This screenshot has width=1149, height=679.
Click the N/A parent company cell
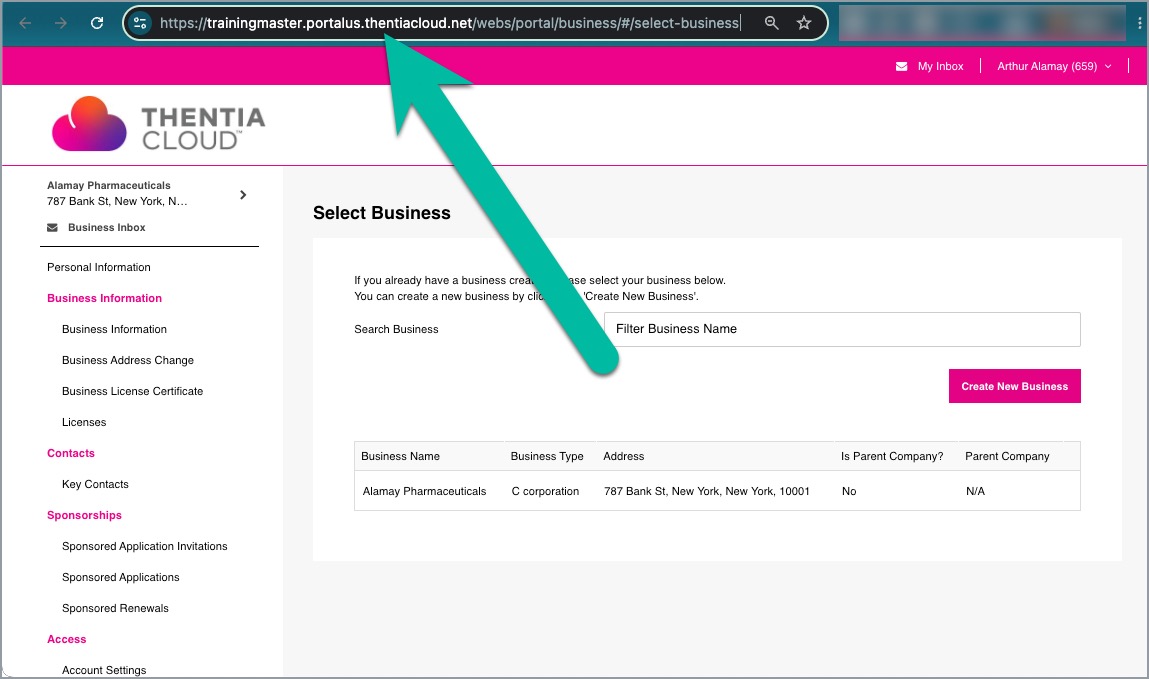pyautogui.click(x=975, y=491)
